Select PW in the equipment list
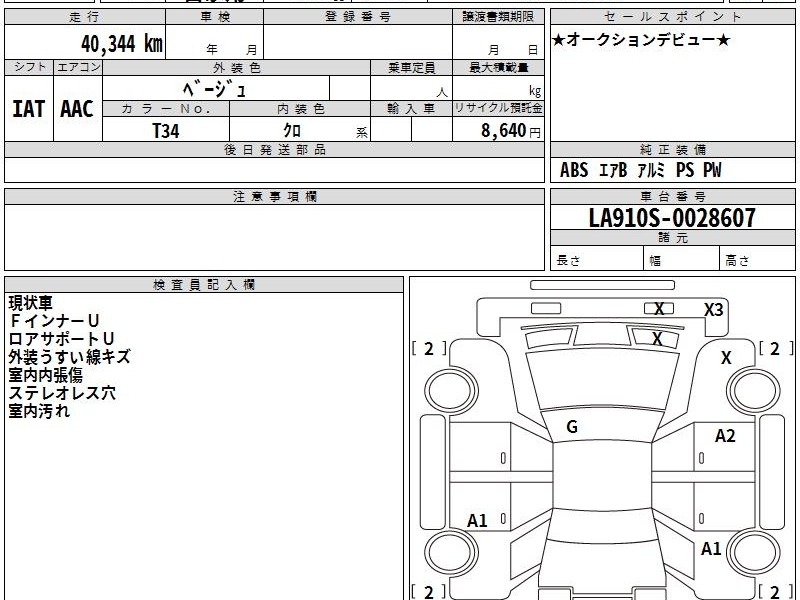Viewport: 800px width, 600px height. (712, 170)
